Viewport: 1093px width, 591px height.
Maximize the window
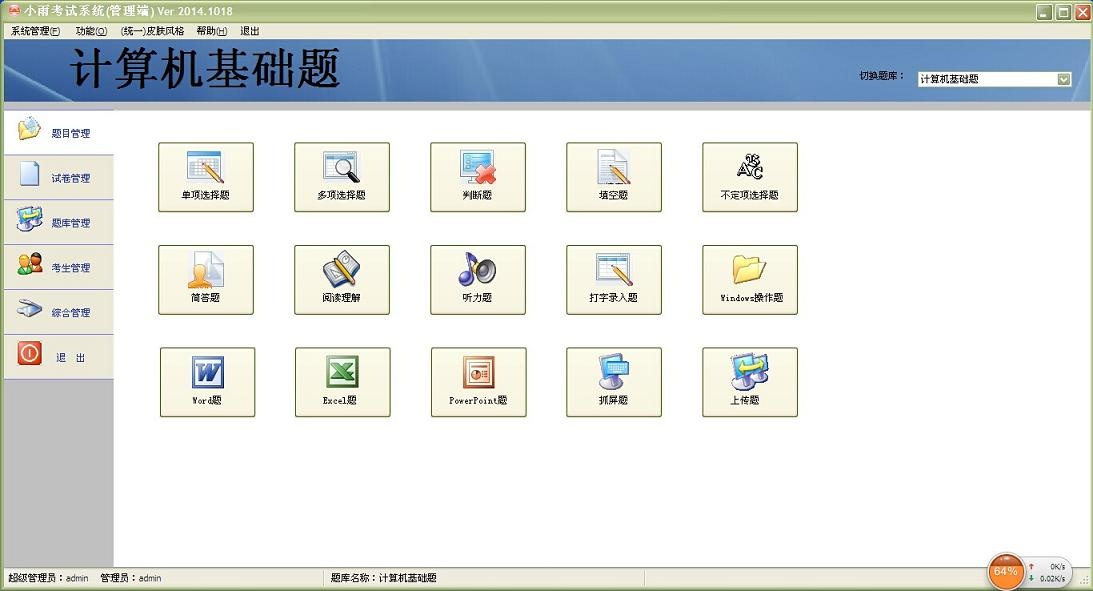click(1063, 12)
